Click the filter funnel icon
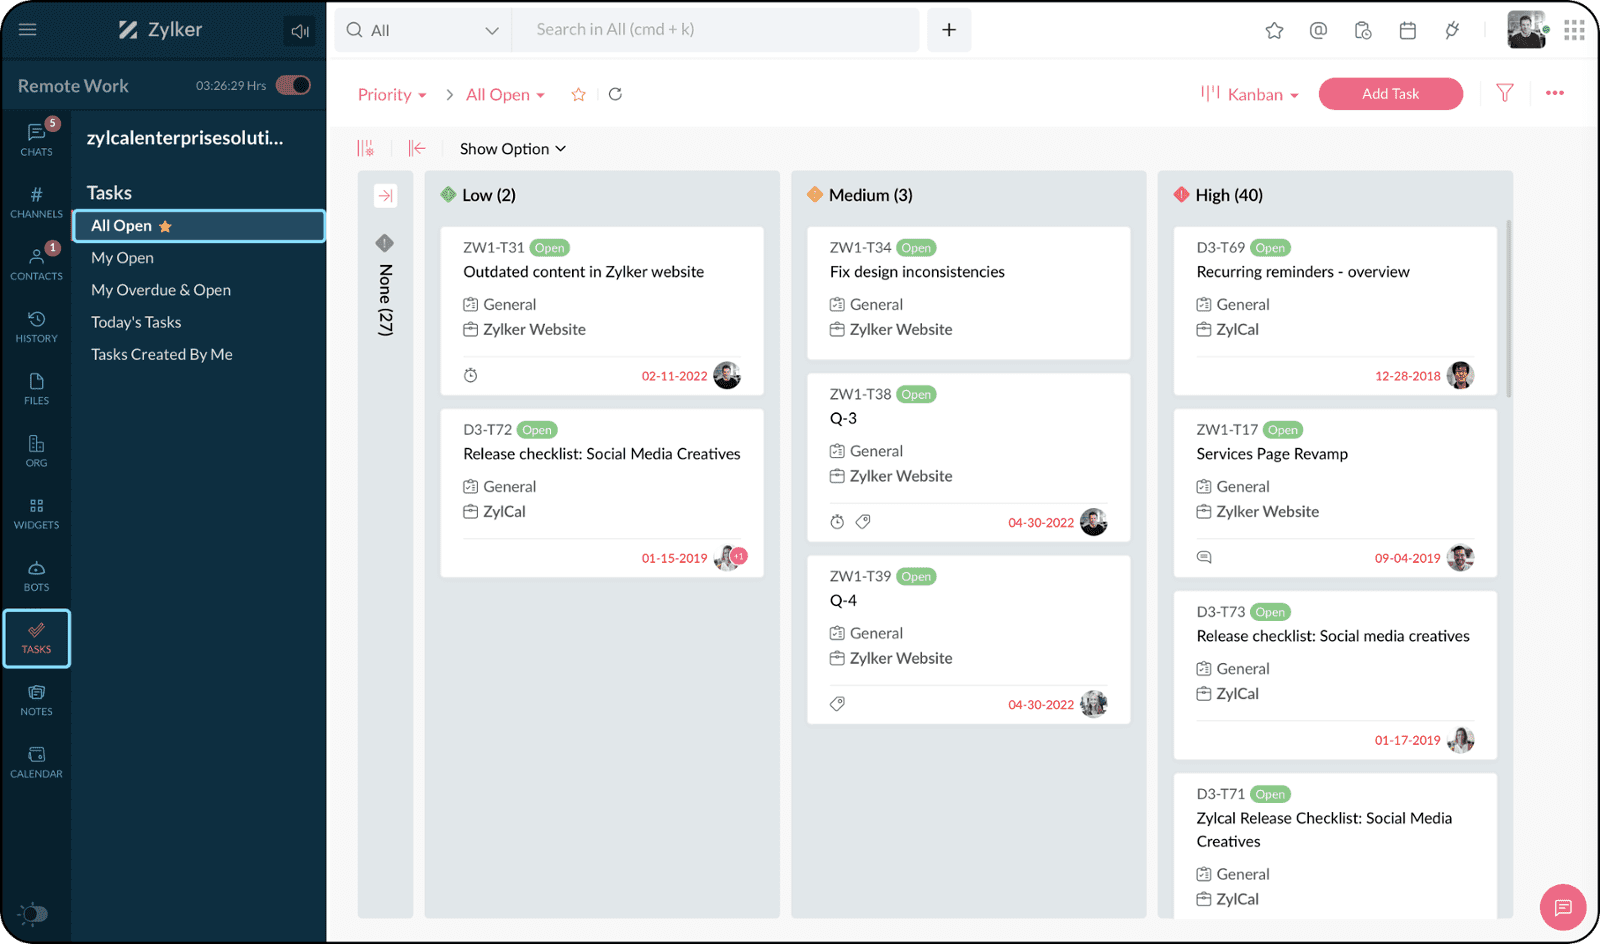 point(1504,93)
